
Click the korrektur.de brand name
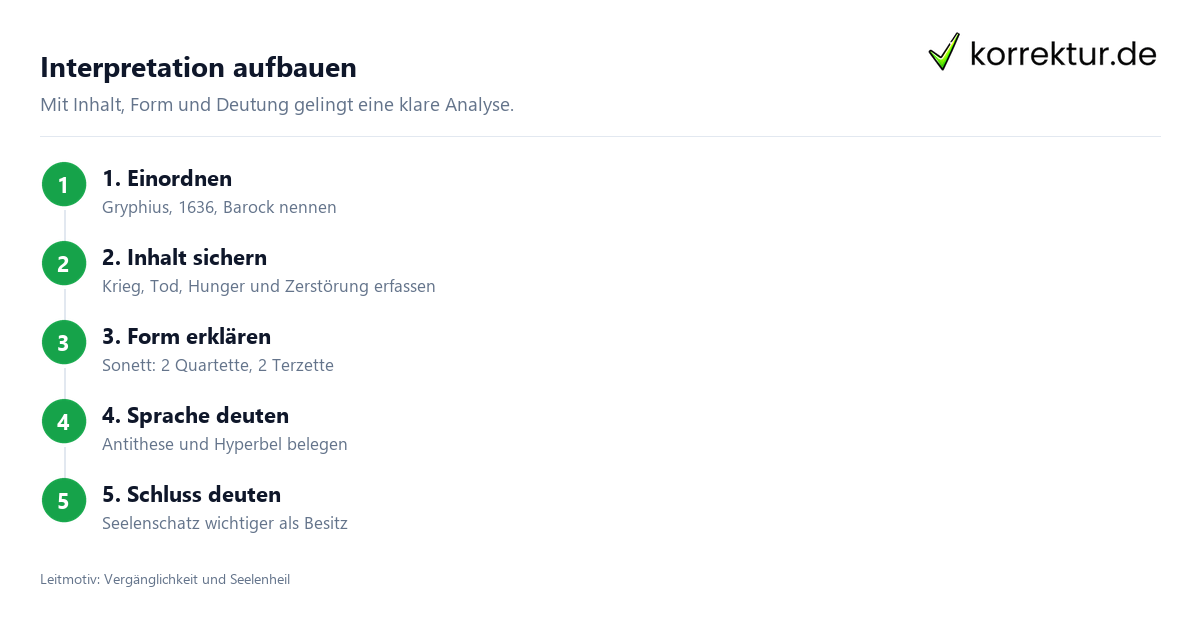click(1063, 54)
